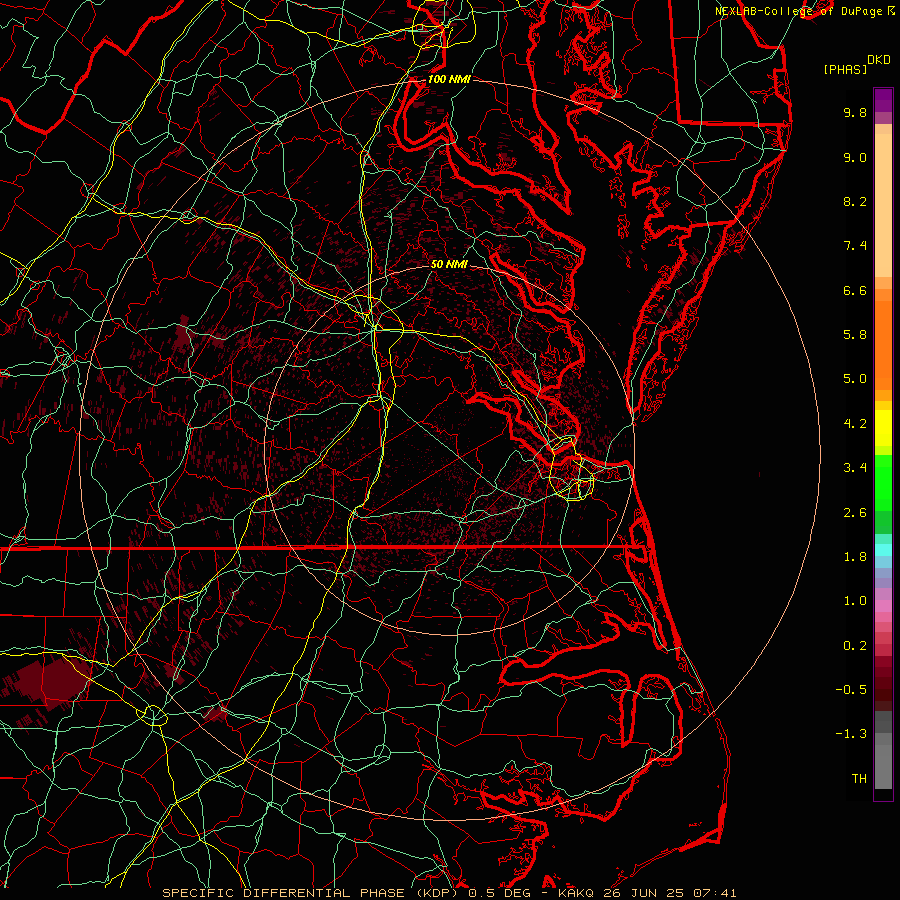900x900 pixels.
Task: Select the 1.8 legend value
Action: (x=855, y=557)
